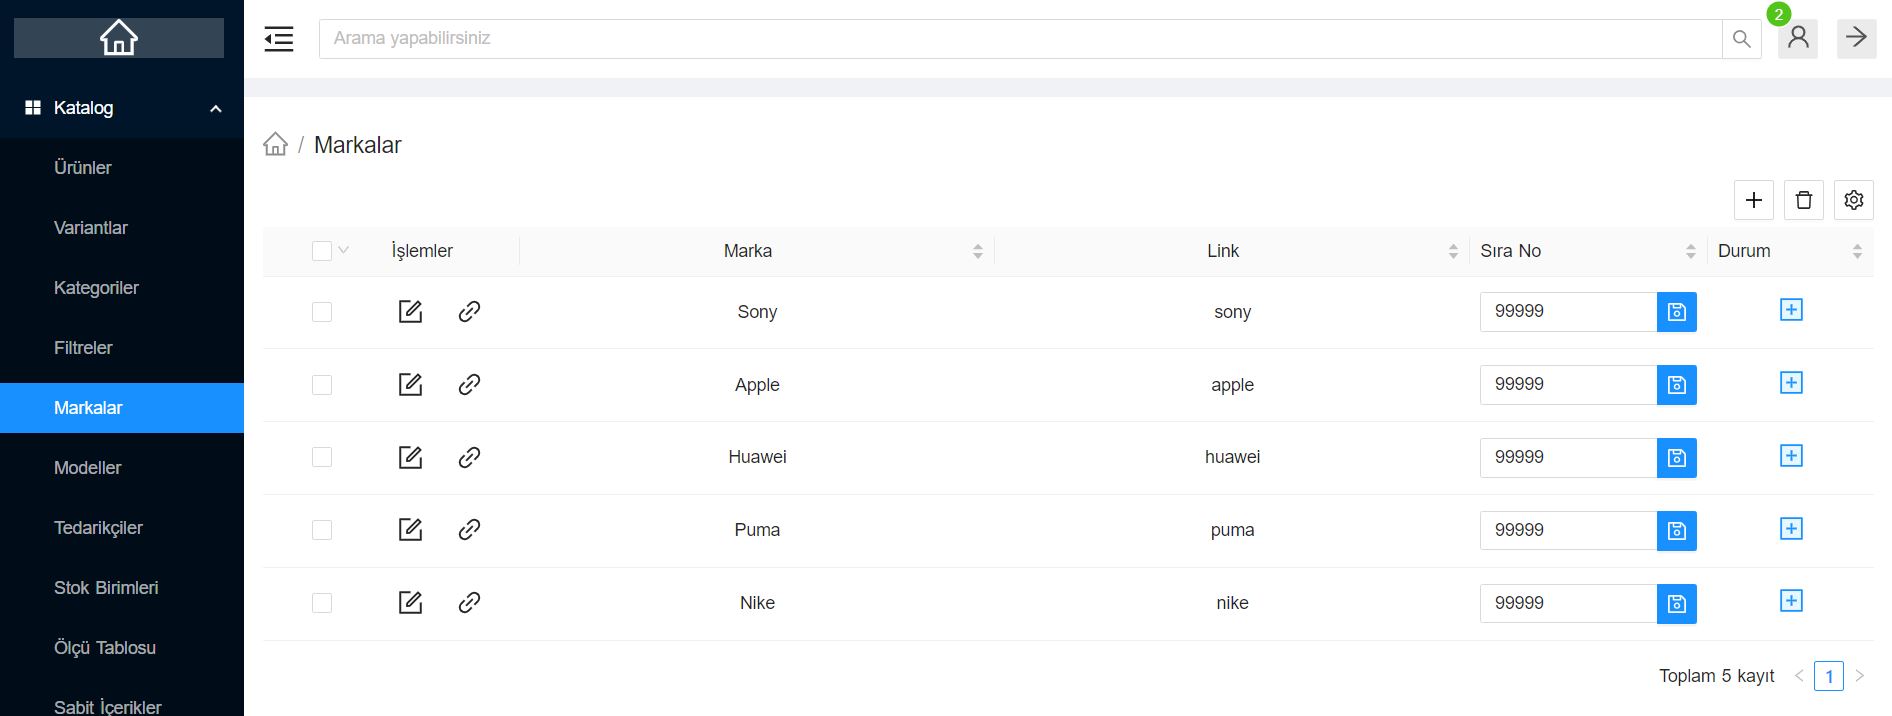Sort table by Durum column
This screenshot has height=716, width=1892.
(1857, 252)
